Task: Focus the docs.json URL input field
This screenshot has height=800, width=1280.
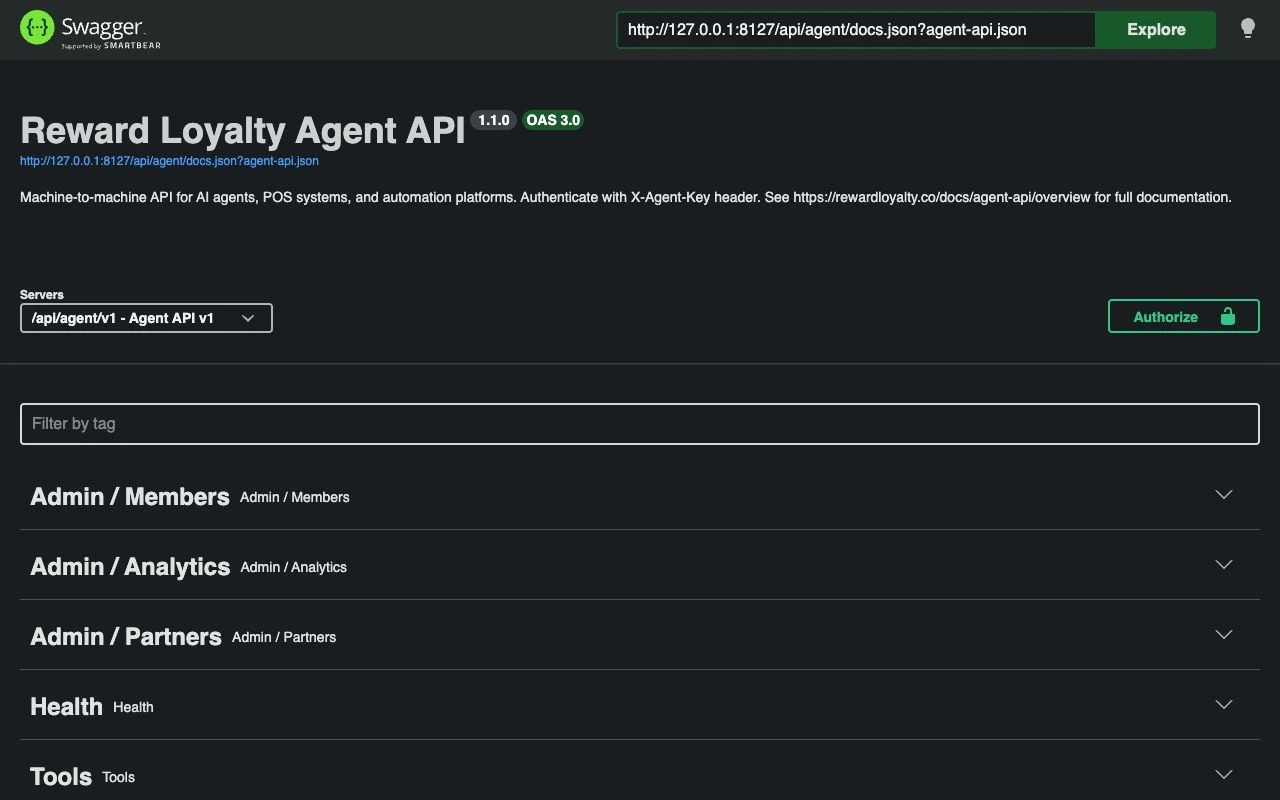Action: (x=856, y=30)
